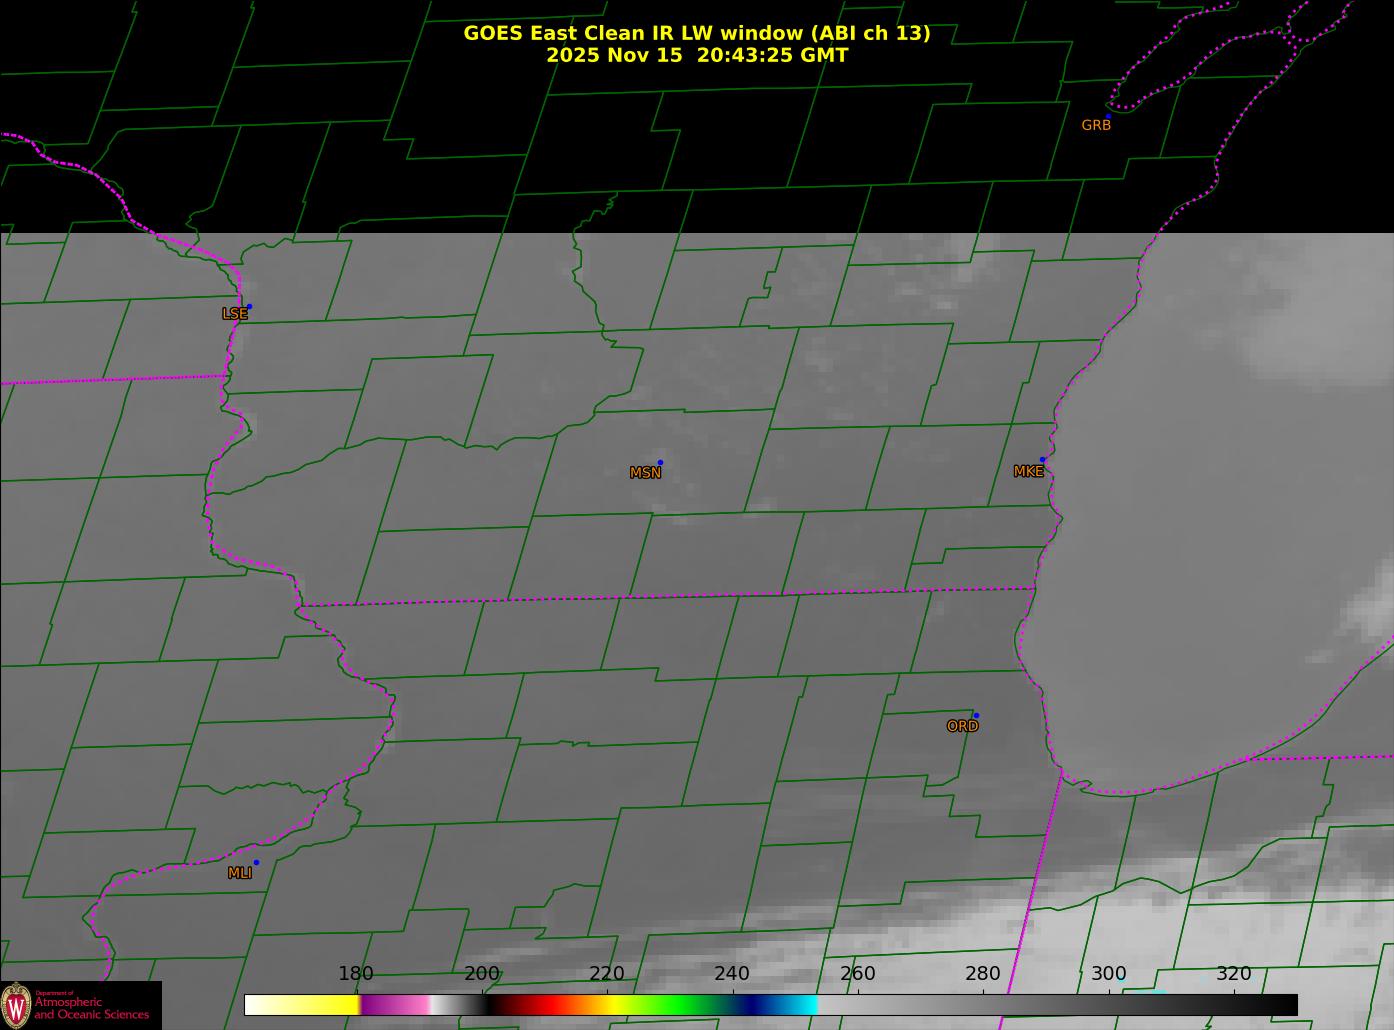Click the 180 tick label on colorbar
The width and height of the screenshot is (1394, 1030).
tap(355, 974)
